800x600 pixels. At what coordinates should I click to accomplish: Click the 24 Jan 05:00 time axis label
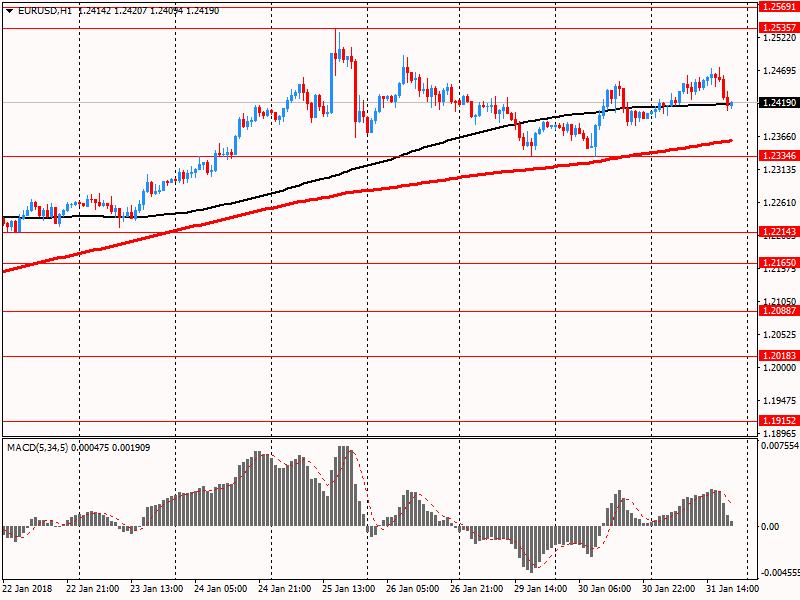point(221,589)
